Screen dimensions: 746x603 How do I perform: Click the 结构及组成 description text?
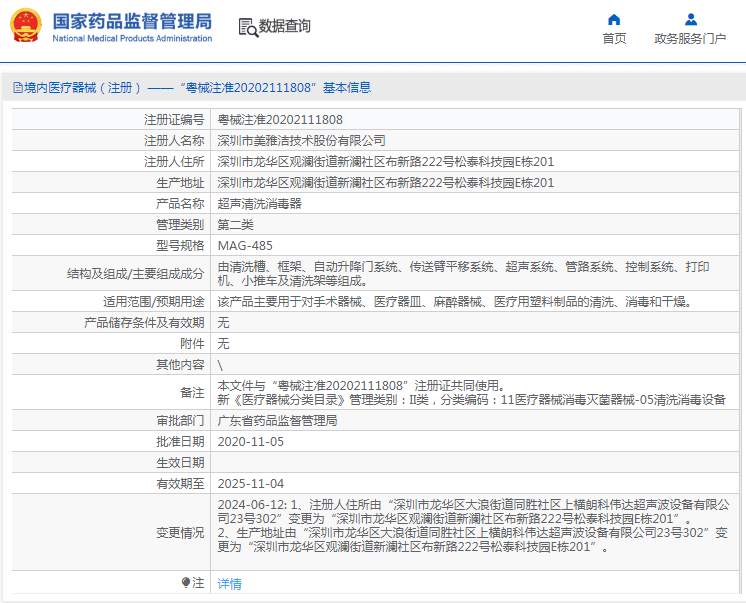pos(463,274)
